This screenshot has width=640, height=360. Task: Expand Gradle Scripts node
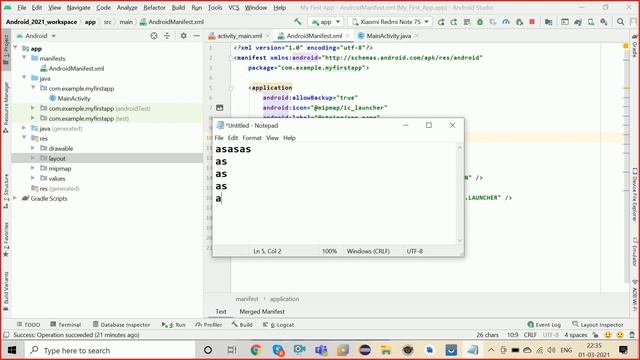(x=16, y=198)
